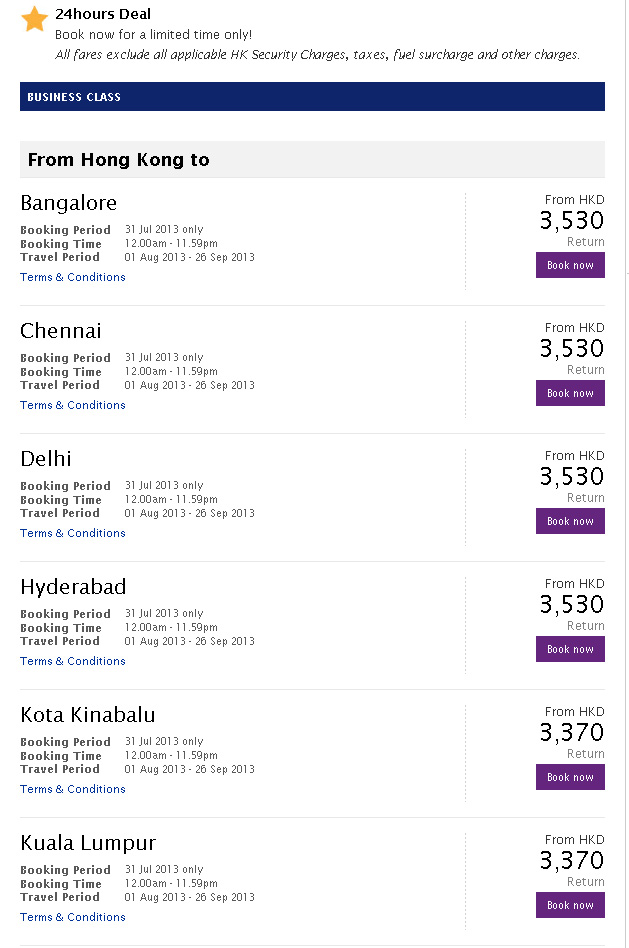Click the 24hours Deal title text
This screenshot has width=629, height=948.
[x=103, y=15]
